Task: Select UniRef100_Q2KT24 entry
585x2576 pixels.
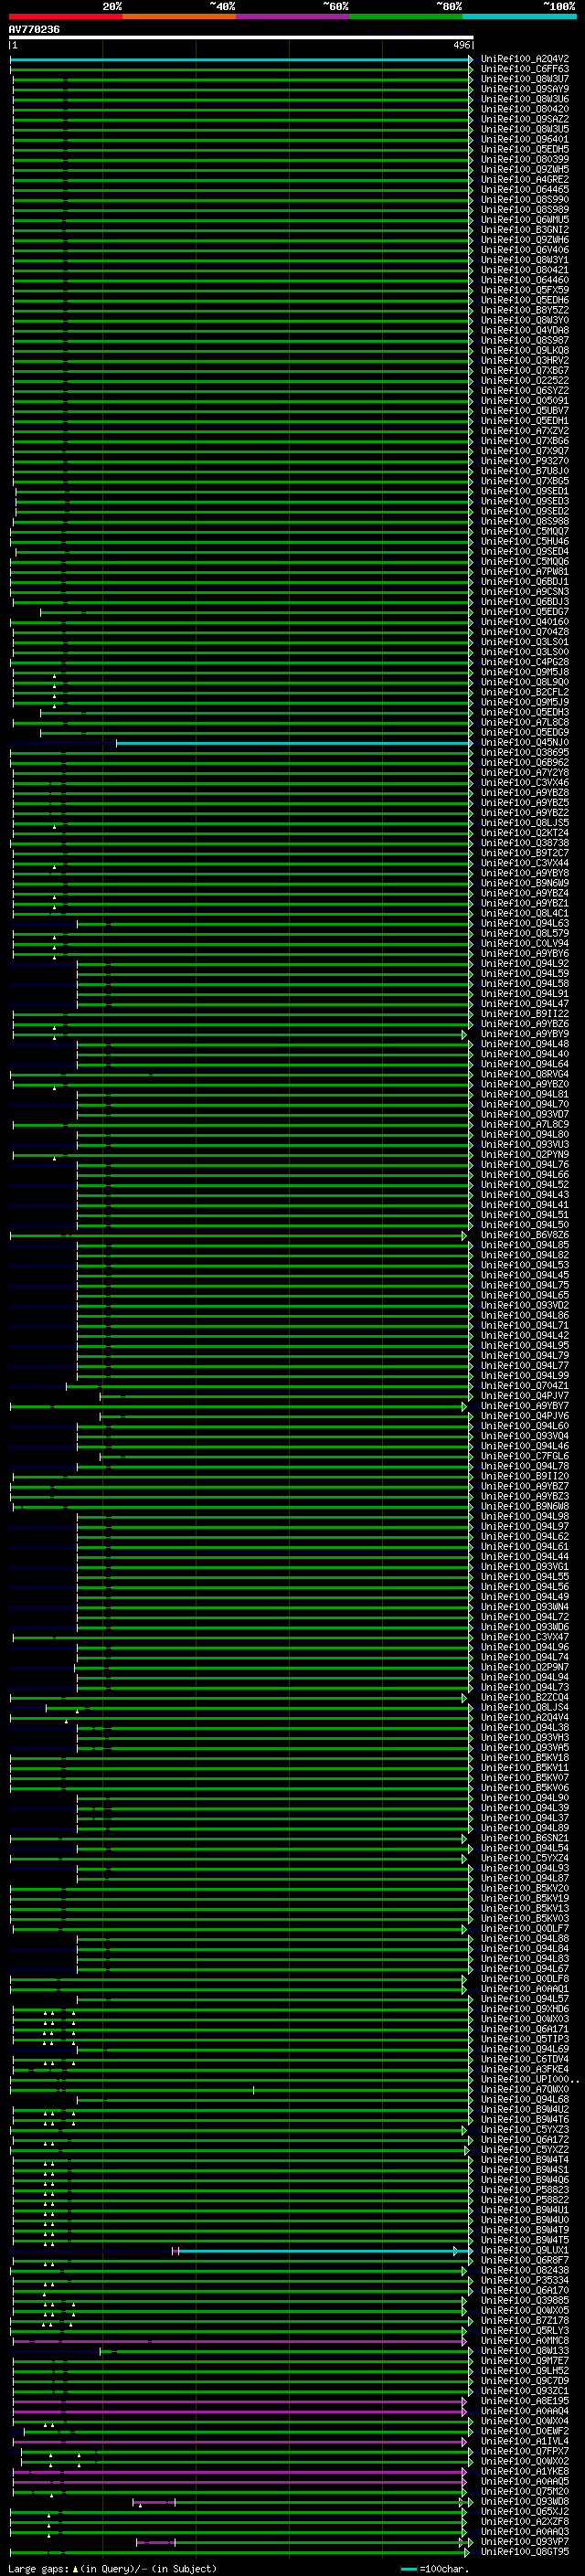Action: click(x=525, y=833)
